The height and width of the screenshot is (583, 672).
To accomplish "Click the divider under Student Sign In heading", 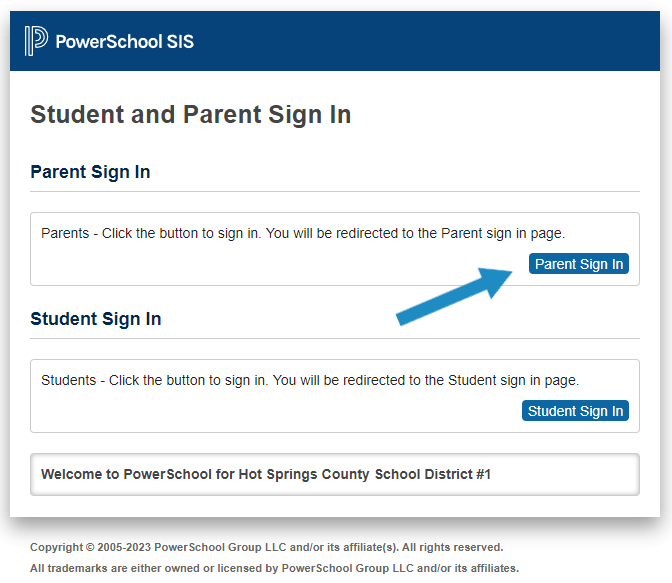I will coord(335,338).
